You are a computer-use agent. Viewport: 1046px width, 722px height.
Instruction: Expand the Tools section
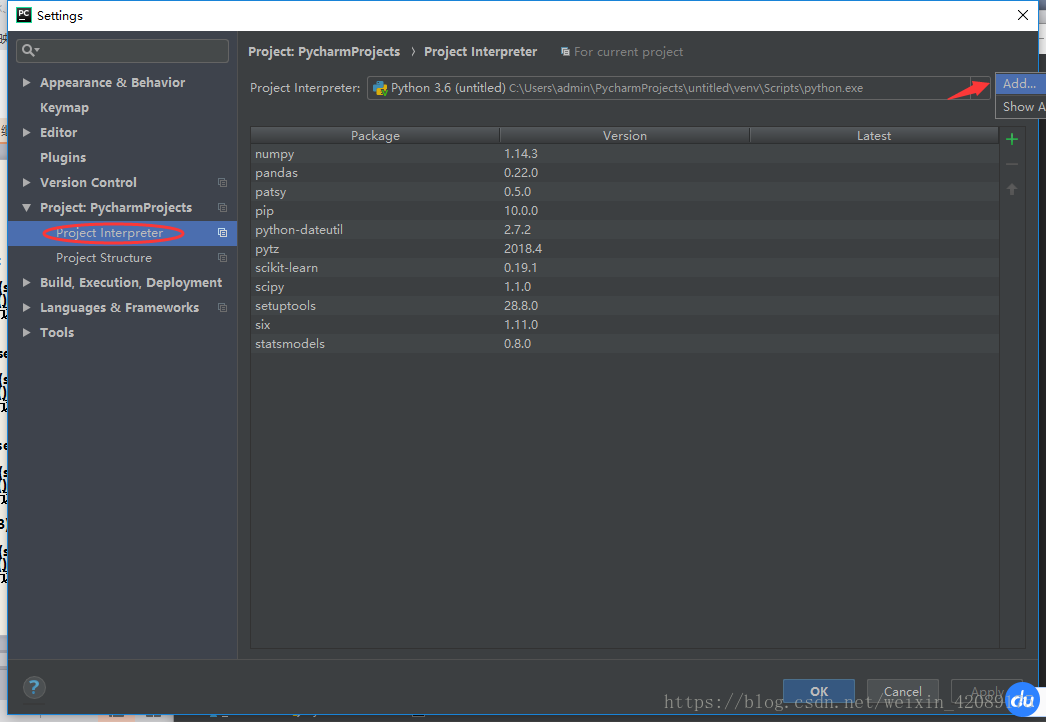[x=26, y=332]
